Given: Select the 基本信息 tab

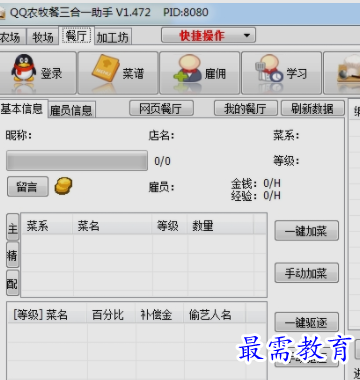Looking at the screenshot, I should tap(23, 109).
